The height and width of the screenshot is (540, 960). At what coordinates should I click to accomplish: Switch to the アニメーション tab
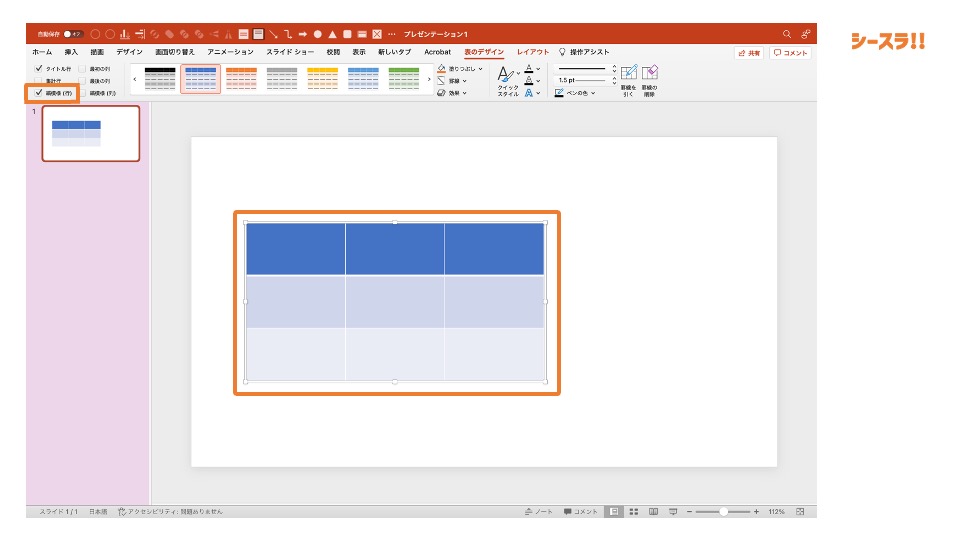coord(230,52)
